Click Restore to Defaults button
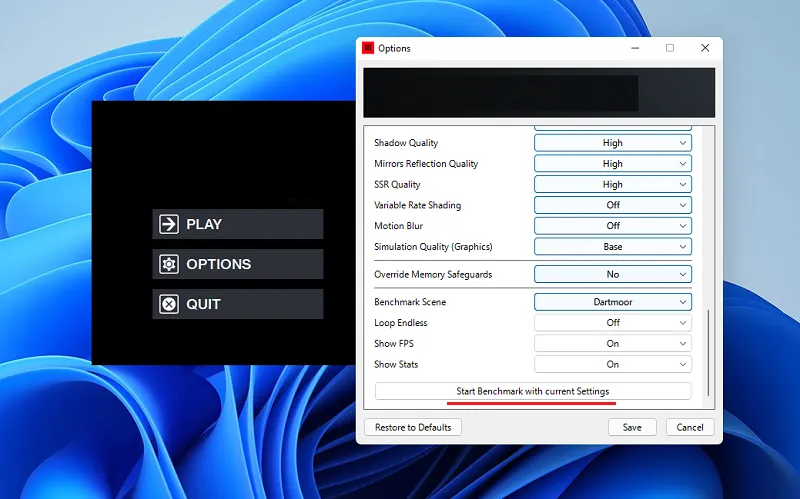Viewport: 800px width, 499px height. coord(413,427)
